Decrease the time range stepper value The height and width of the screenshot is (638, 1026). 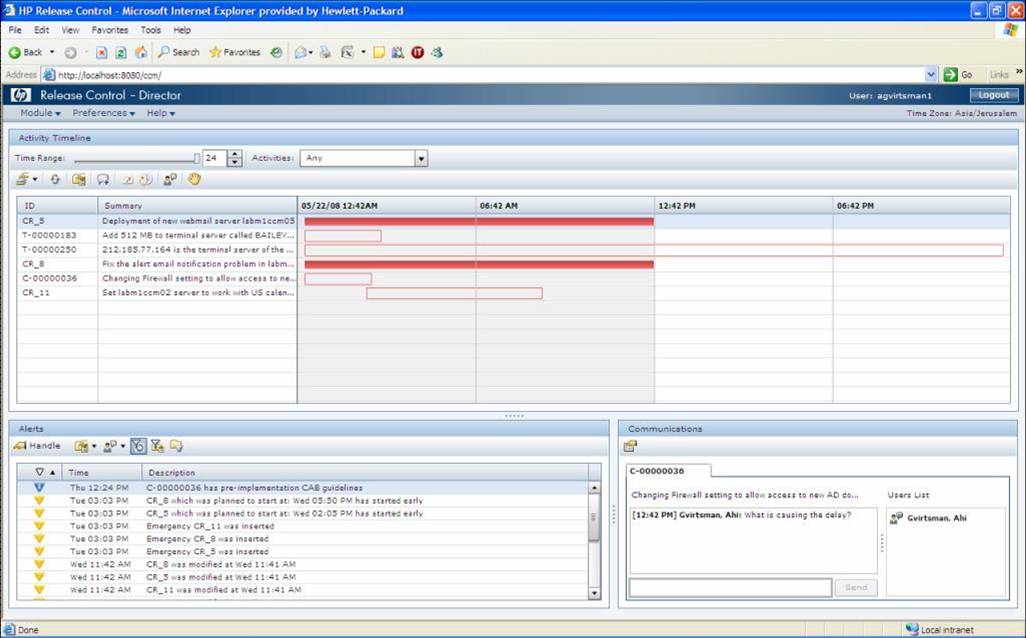coord(235,162)
